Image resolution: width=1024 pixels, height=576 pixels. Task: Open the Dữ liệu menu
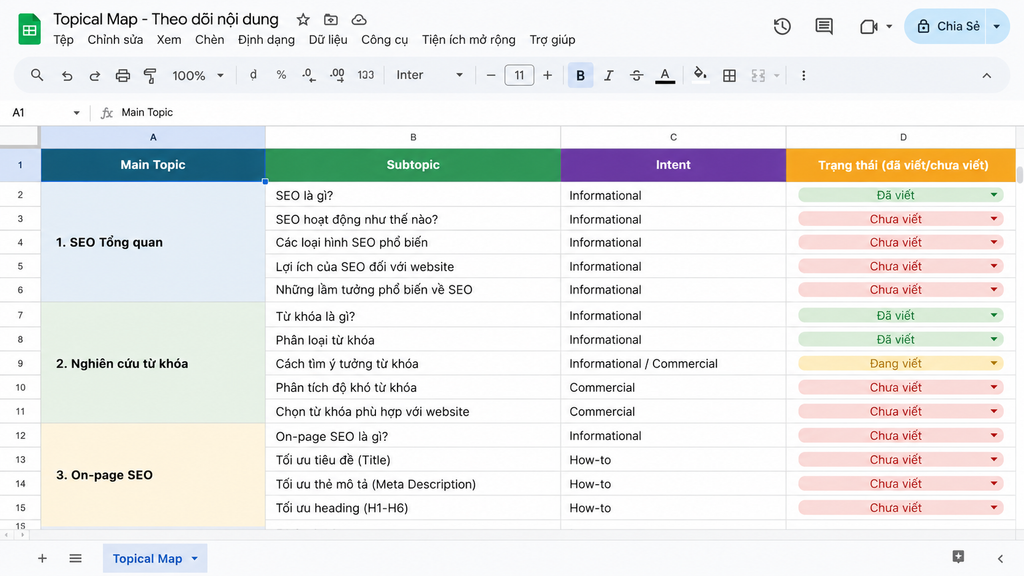click(328, 40)
